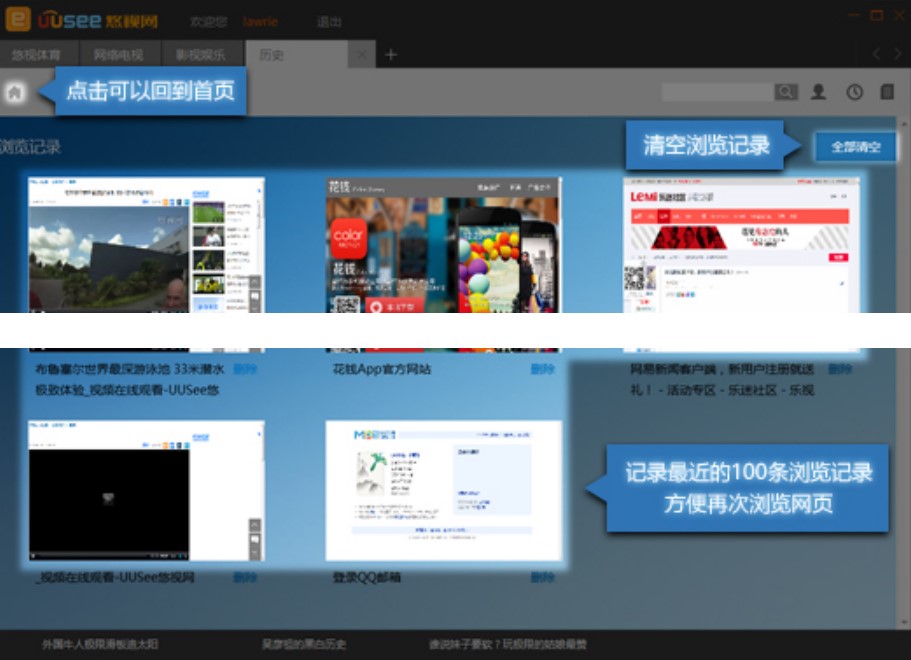Image resolution: width=911 pixels, height=660 pixels.
Task: Open the bookmarks page icon at toolbar end
Action: 887,92
